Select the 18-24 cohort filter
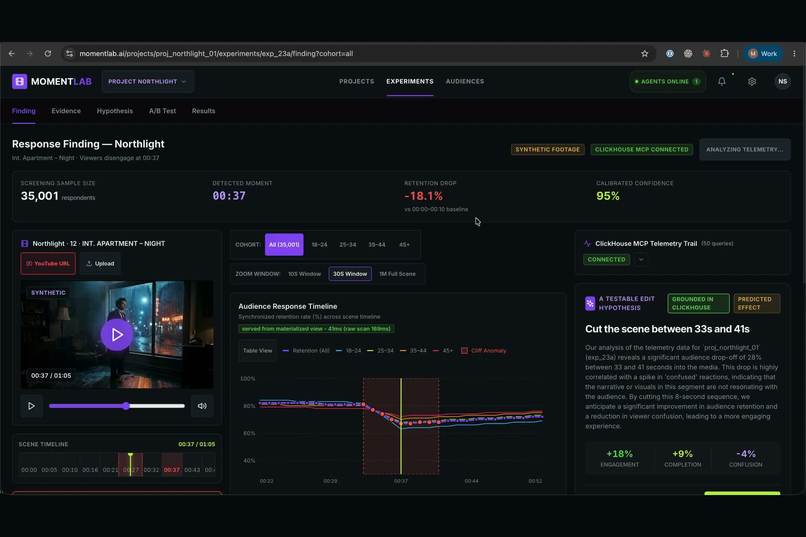The width and height of the screenshot is (806, 537). 319,245
